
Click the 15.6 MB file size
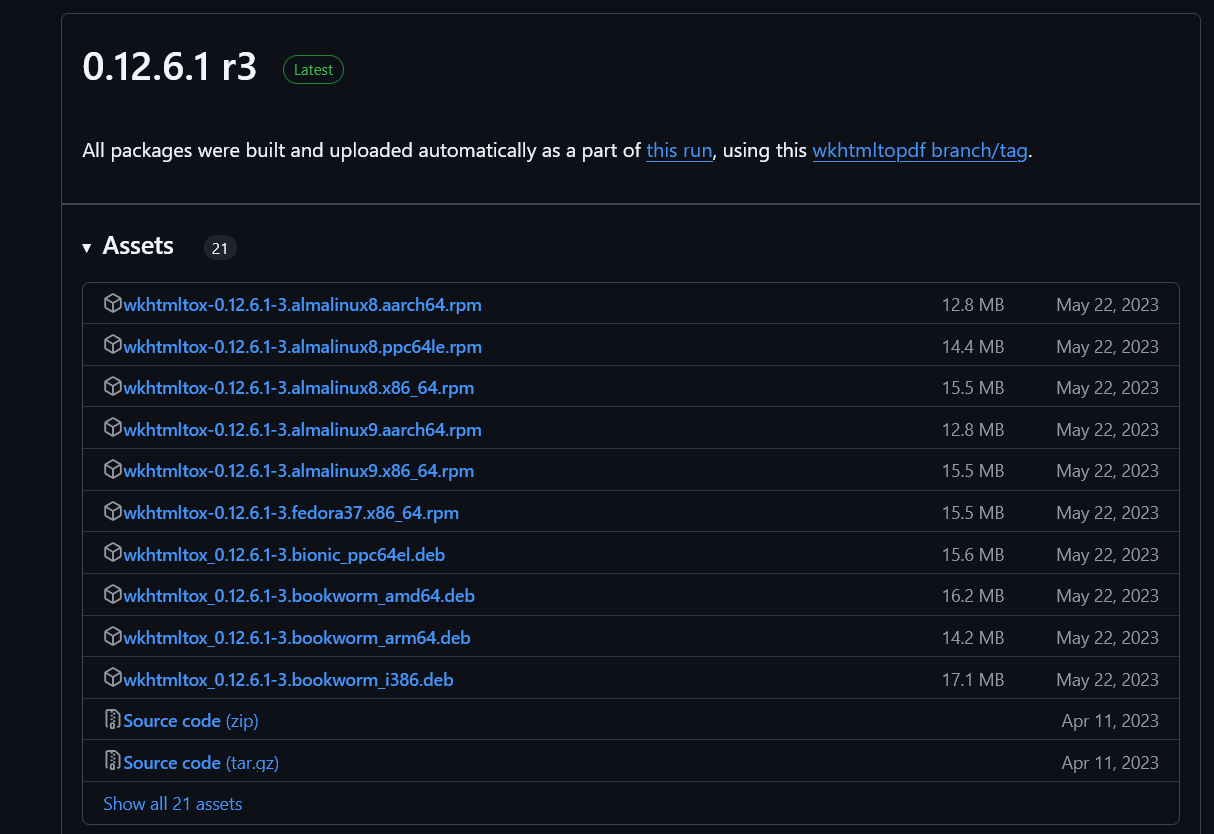pyautogui.click(x=973, y=555)
